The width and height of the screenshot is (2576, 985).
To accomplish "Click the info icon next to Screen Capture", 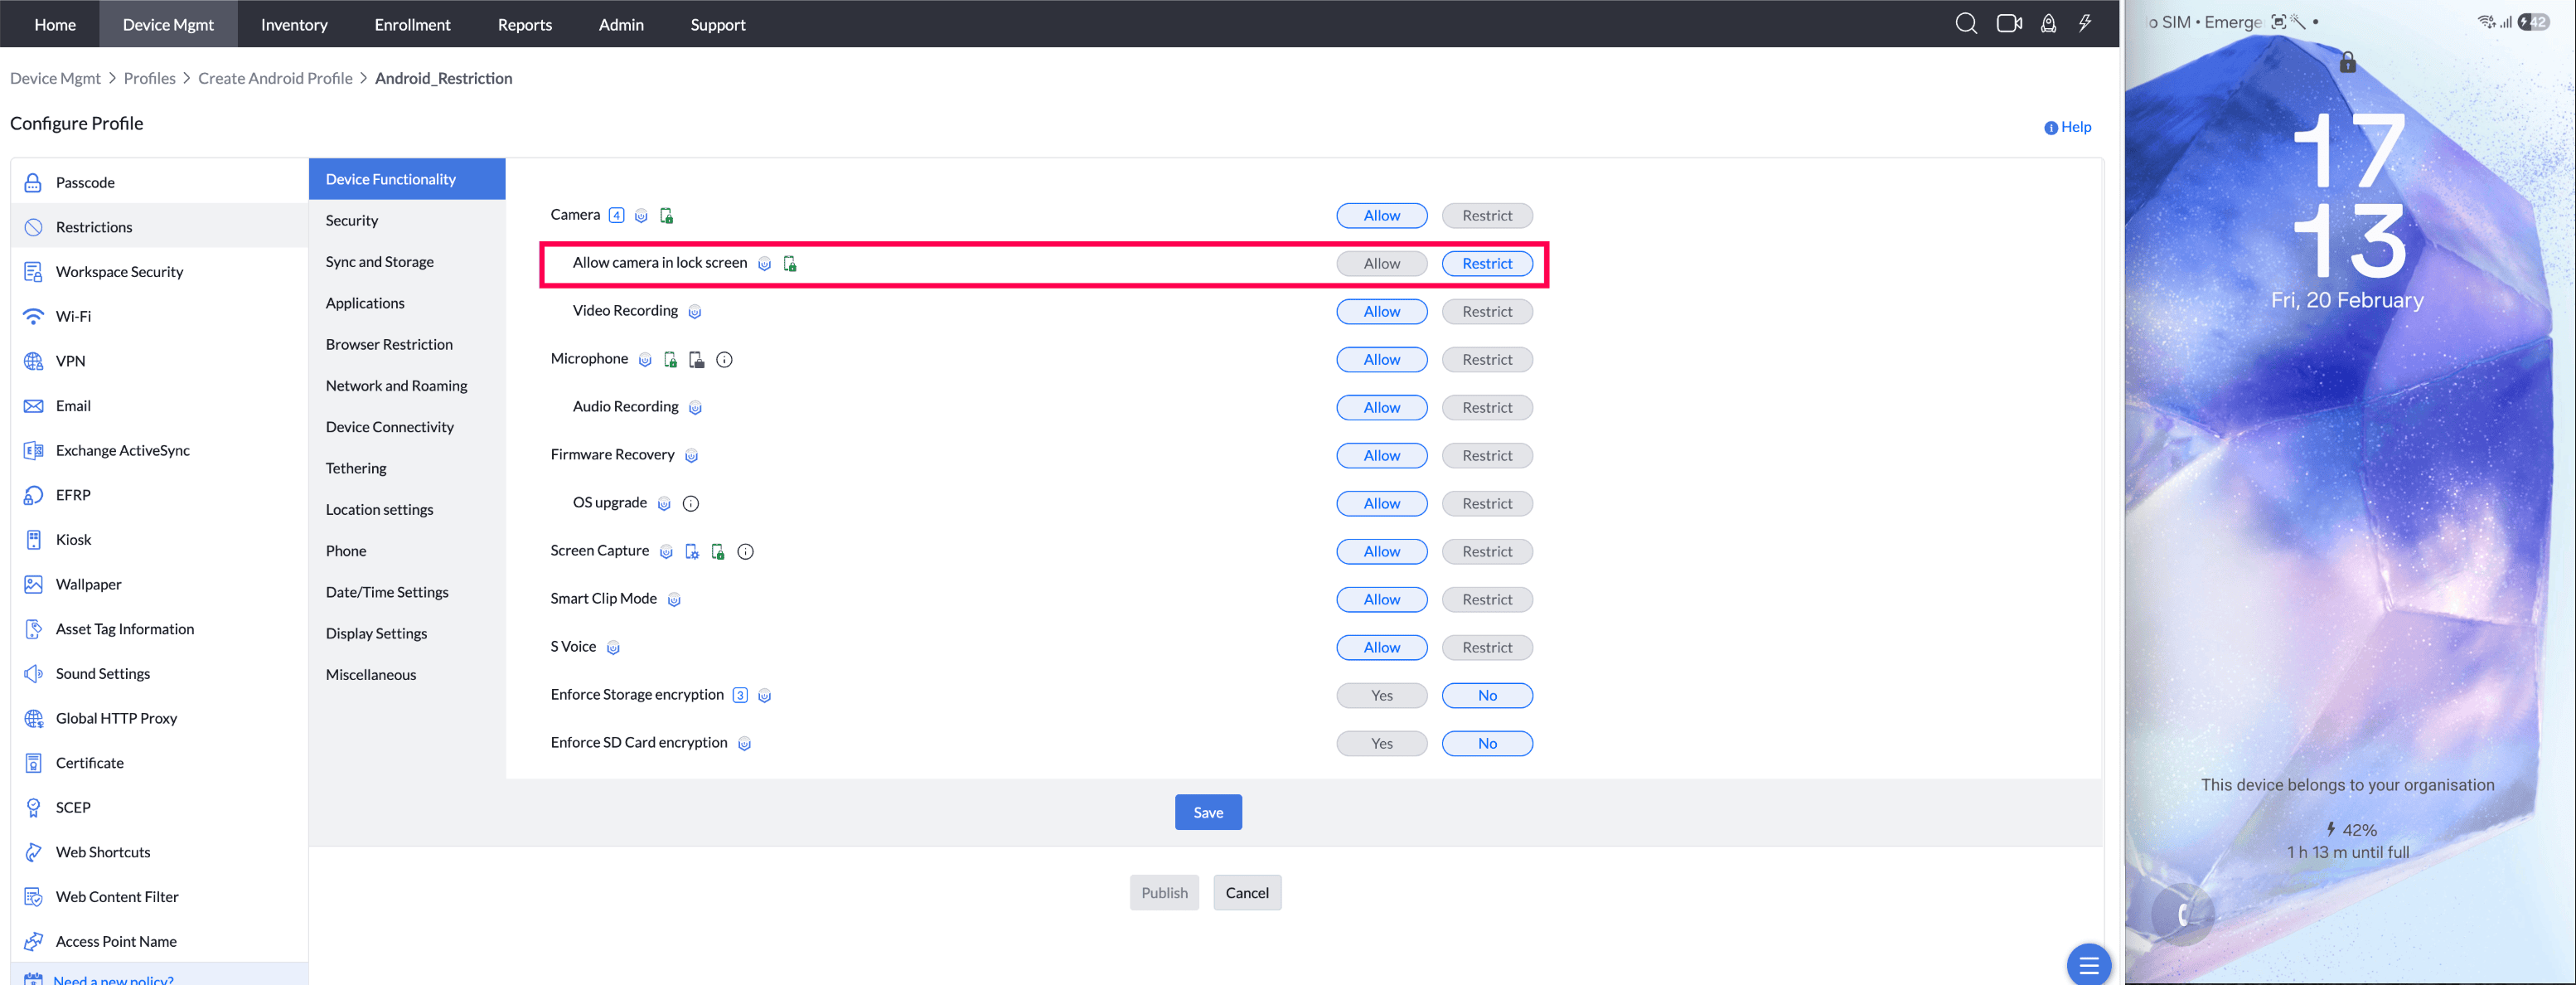I will click(x=745, y=552).
